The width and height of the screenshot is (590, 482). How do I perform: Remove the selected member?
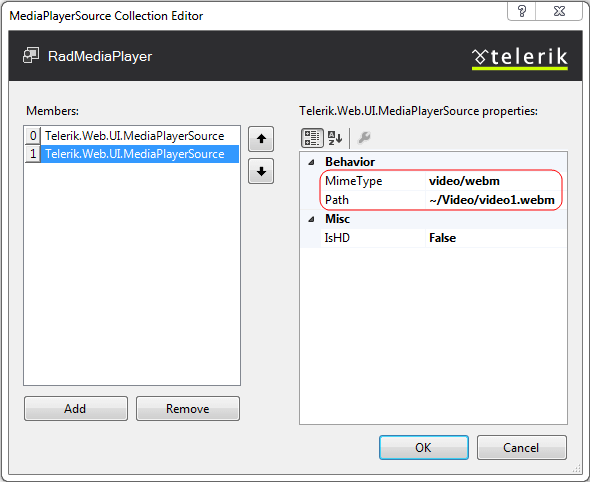188,408
